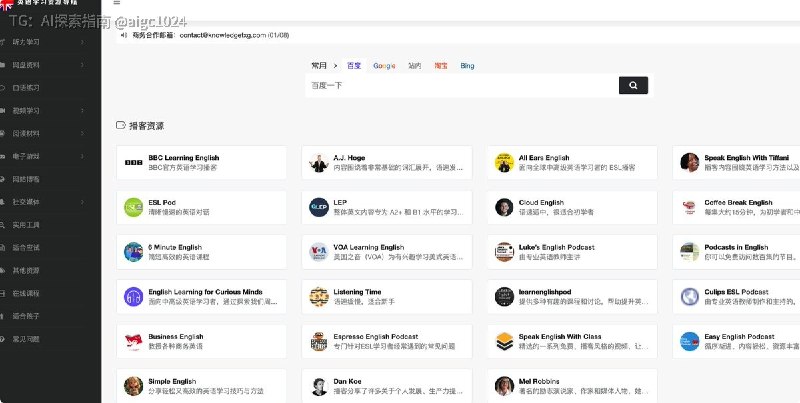800x403 pixels.
Task: Expand the 视频学习 sidebar chevron
Action: point(83,110)
